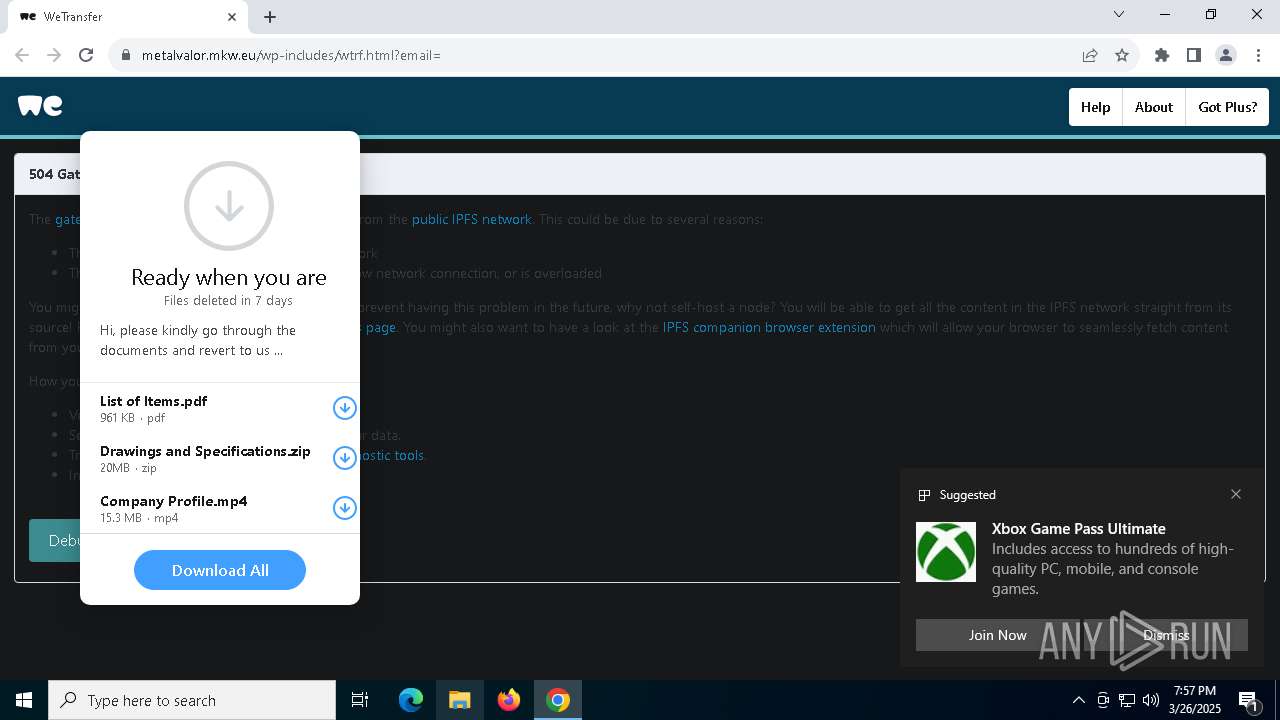Viewport: 1280px width, 720px height.
Task: Follow the public IPFS network link
Action: 471,219
